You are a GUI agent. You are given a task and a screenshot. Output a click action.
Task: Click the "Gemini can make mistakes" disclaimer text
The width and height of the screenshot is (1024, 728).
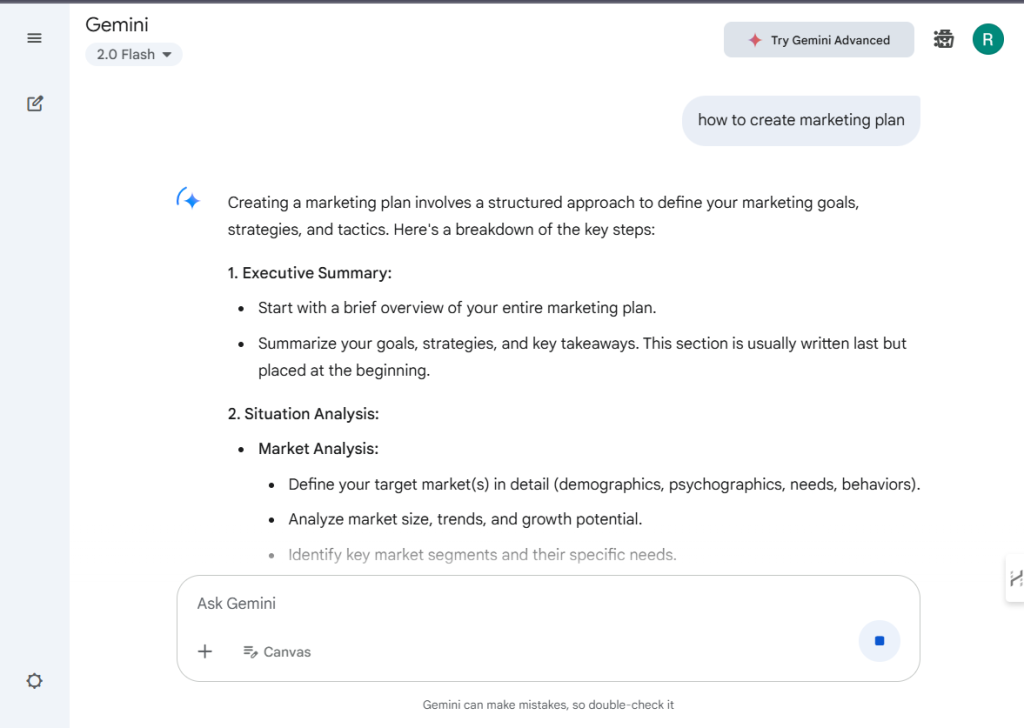(548, 705)
